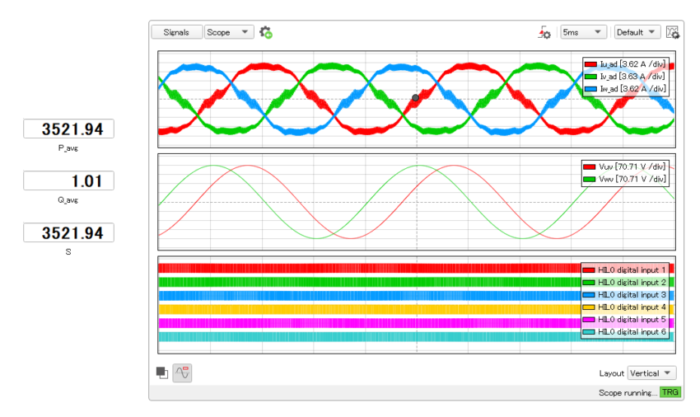
Task: Expand the 5ms time base dropdown
Action: [583, 32]
